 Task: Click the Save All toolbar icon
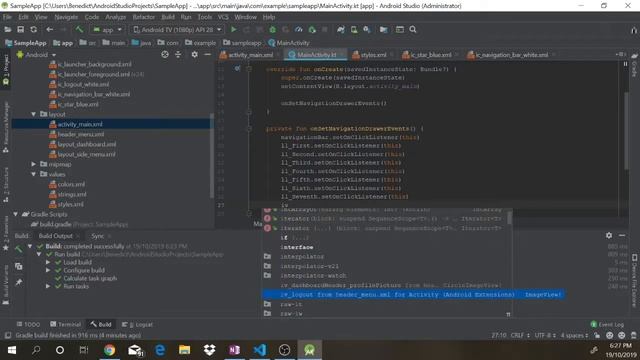pos(20,30)
